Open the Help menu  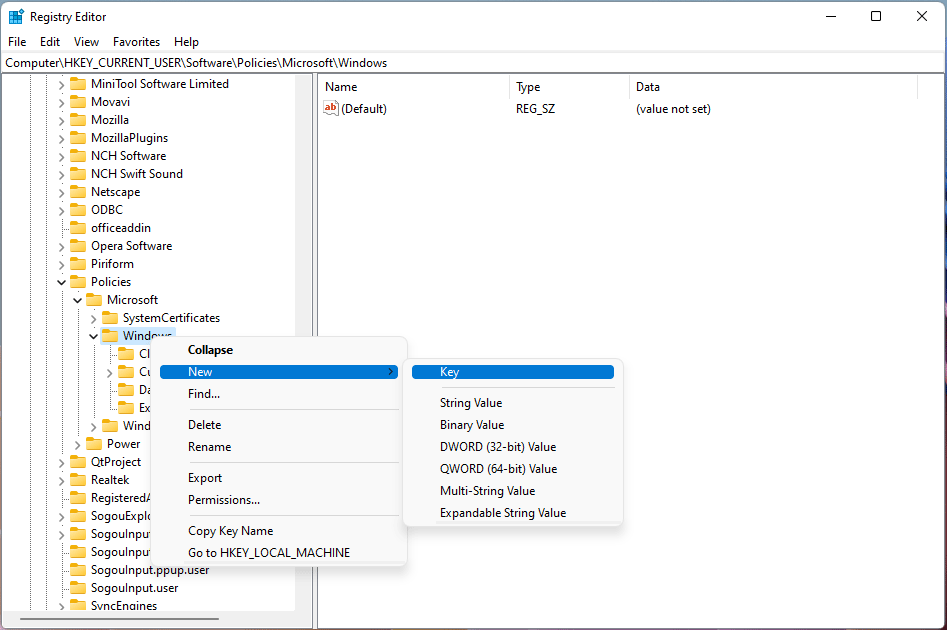[186, 42]
